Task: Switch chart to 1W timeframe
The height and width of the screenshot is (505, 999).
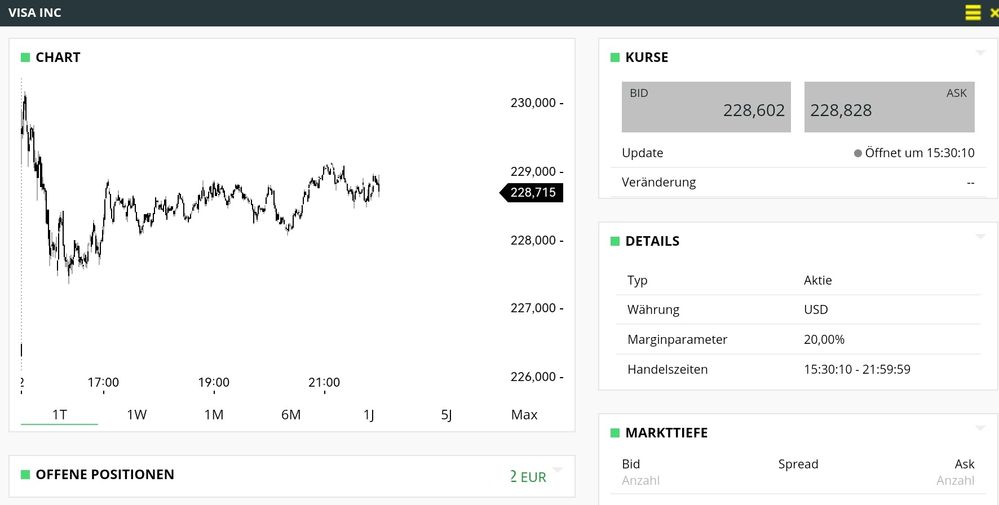Action: click(137, 414)
